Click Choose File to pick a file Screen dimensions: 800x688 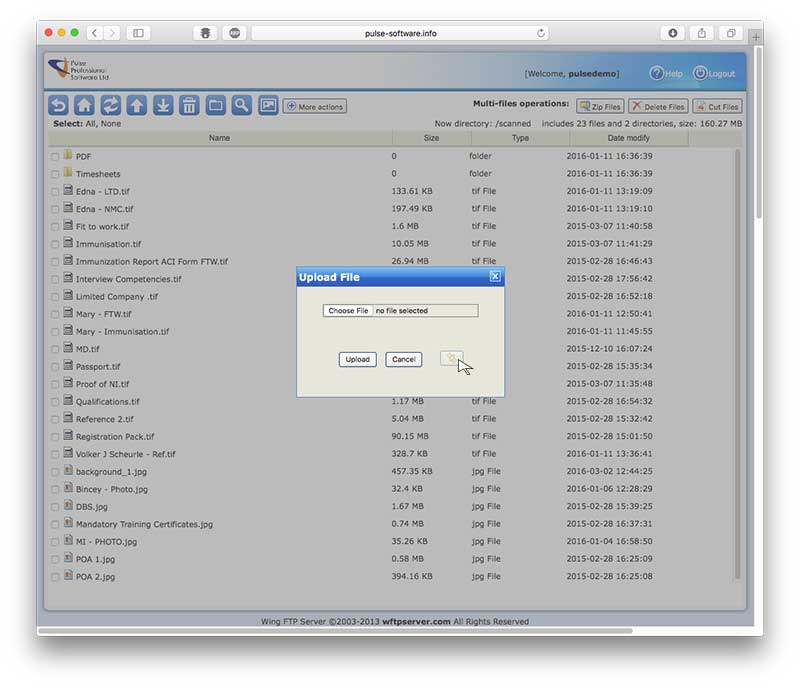coord(348,311)
